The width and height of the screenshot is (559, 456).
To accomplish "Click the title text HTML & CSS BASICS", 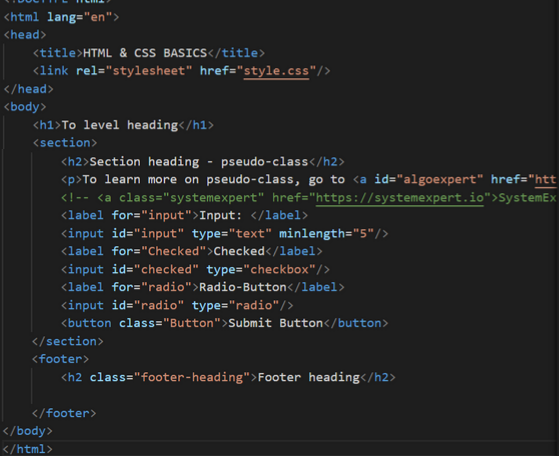I will (145, 53).
